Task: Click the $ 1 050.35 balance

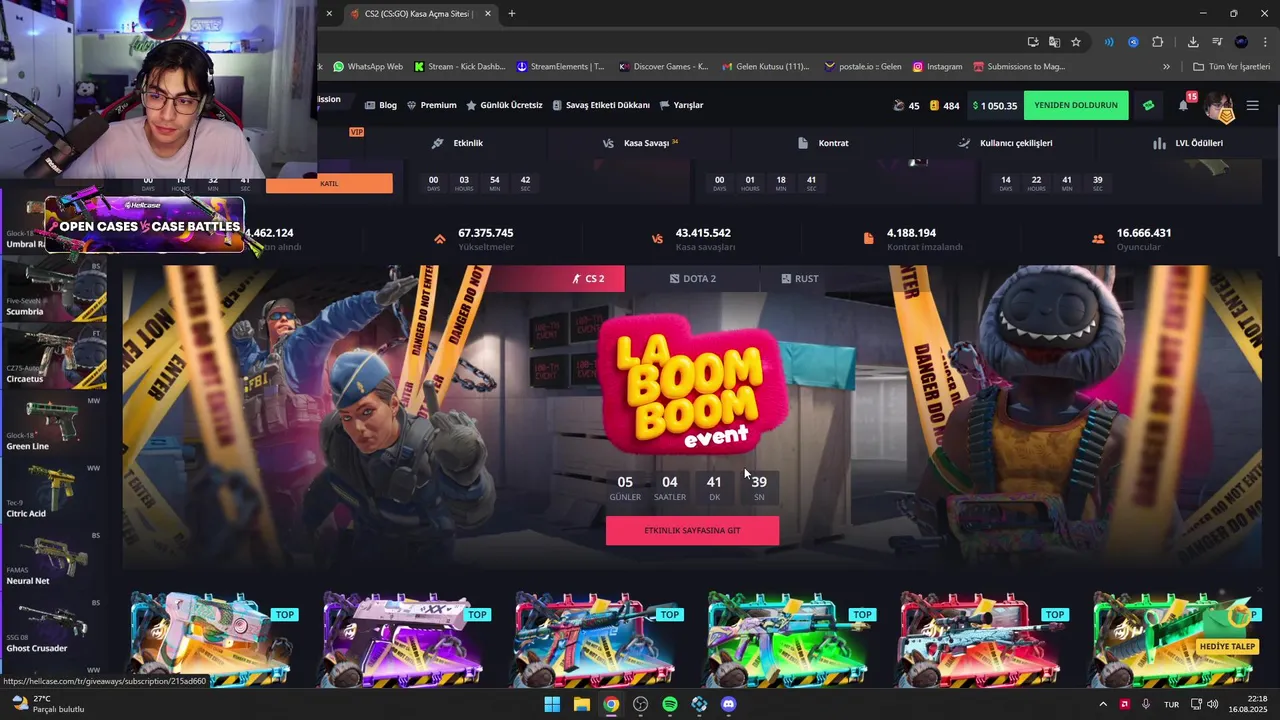Action: point(994,106)
